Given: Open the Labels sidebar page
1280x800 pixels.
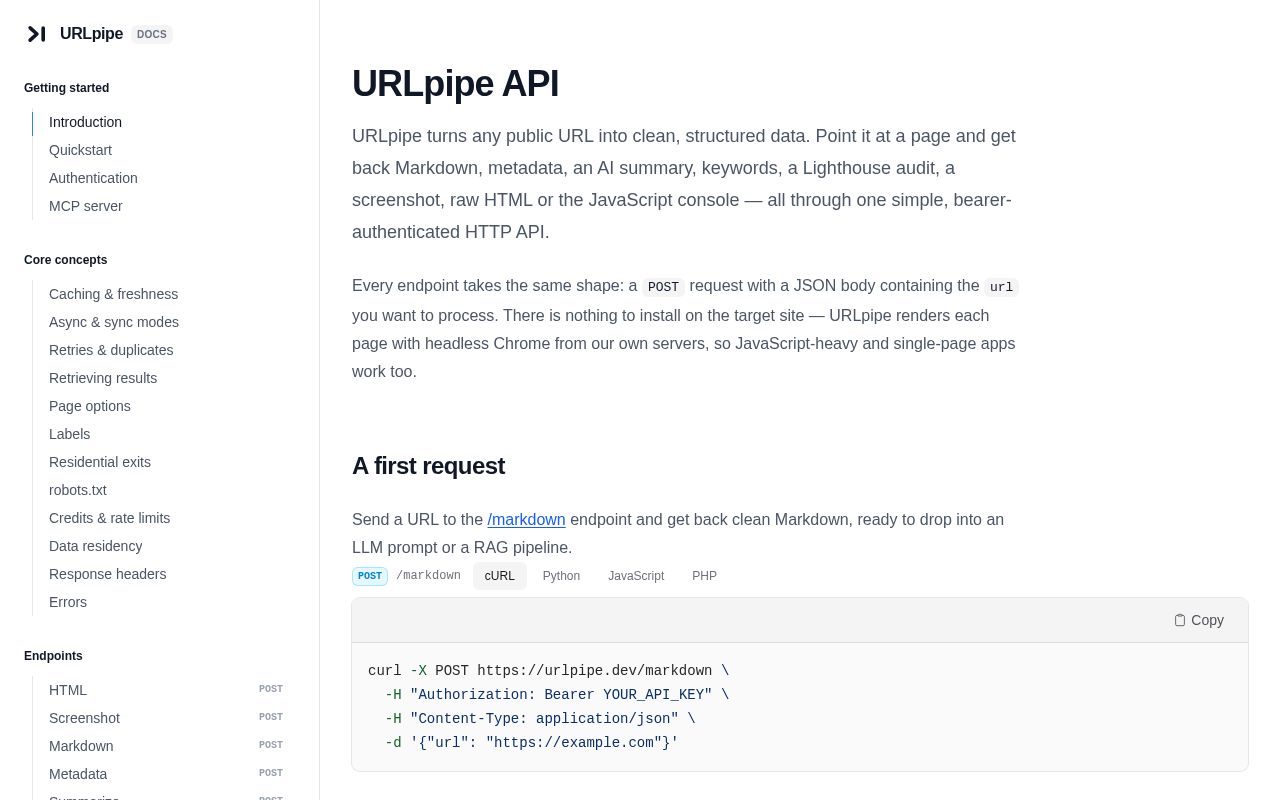Looking at the screenshot, I should click(x=69, y=434).
